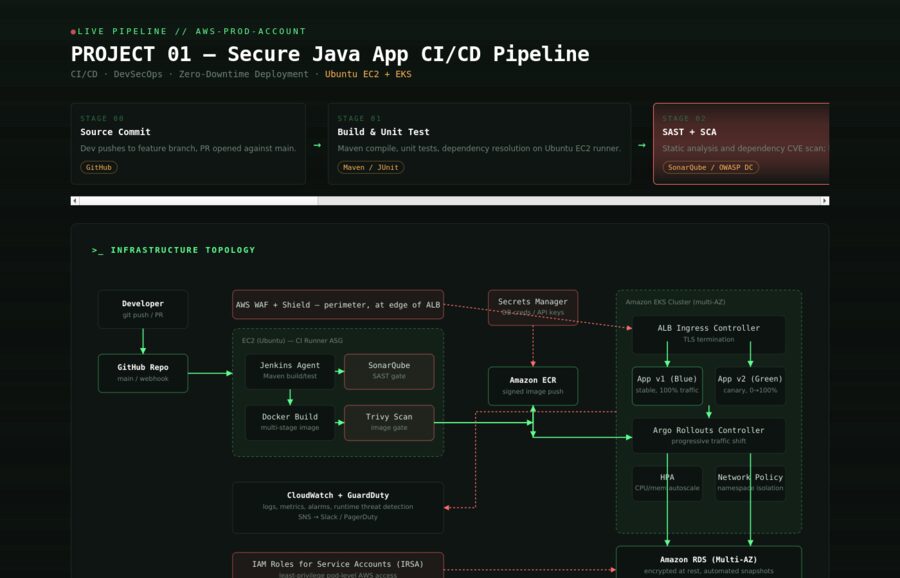
Task: Click the GitHub tag badge
Action: point(99,168)
